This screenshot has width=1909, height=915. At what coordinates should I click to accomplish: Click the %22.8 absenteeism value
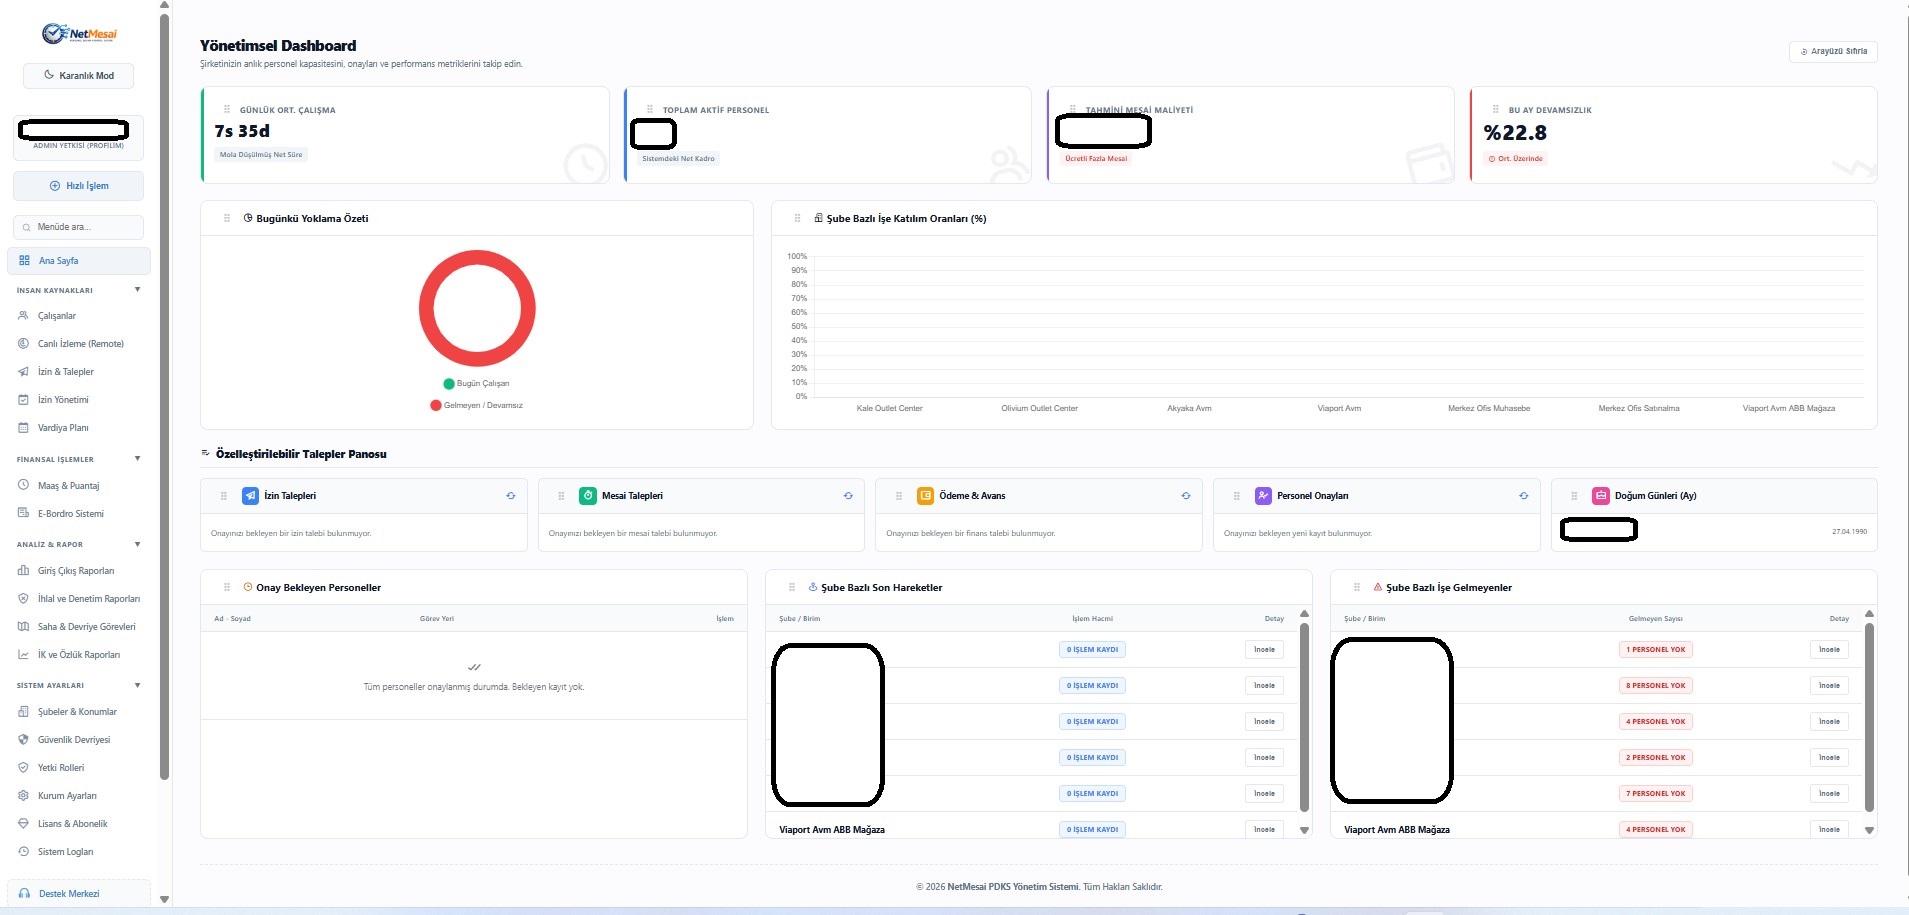click(1515, 133)
